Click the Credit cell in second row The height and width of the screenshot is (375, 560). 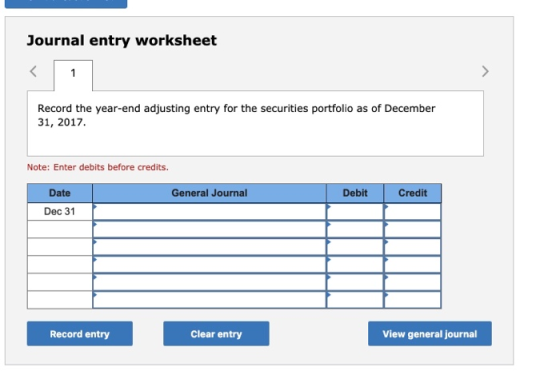(412, 229)
